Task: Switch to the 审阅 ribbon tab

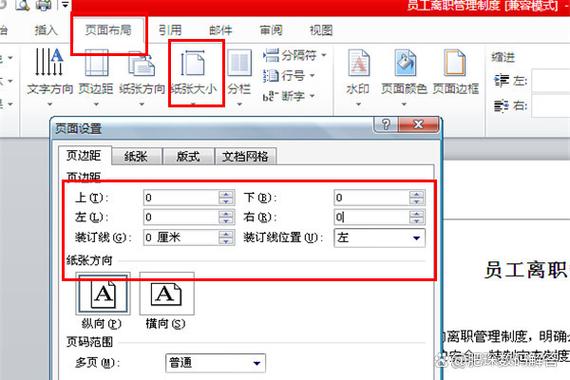Action: (x=271, y=30)
